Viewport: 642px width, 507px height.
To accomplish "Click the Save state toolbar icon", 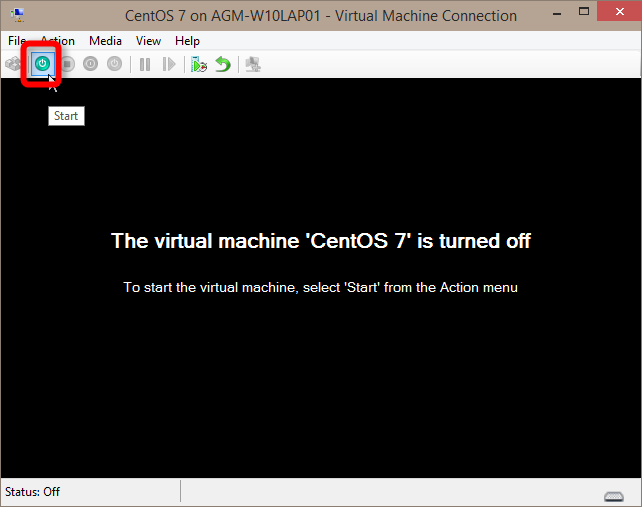I will coord(115,64).
